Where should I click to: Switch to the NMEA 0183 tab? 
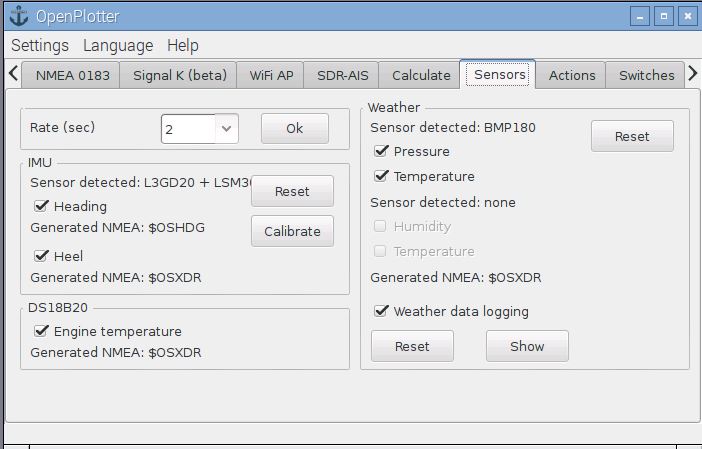pyautogui.click(x=72, y=75)
